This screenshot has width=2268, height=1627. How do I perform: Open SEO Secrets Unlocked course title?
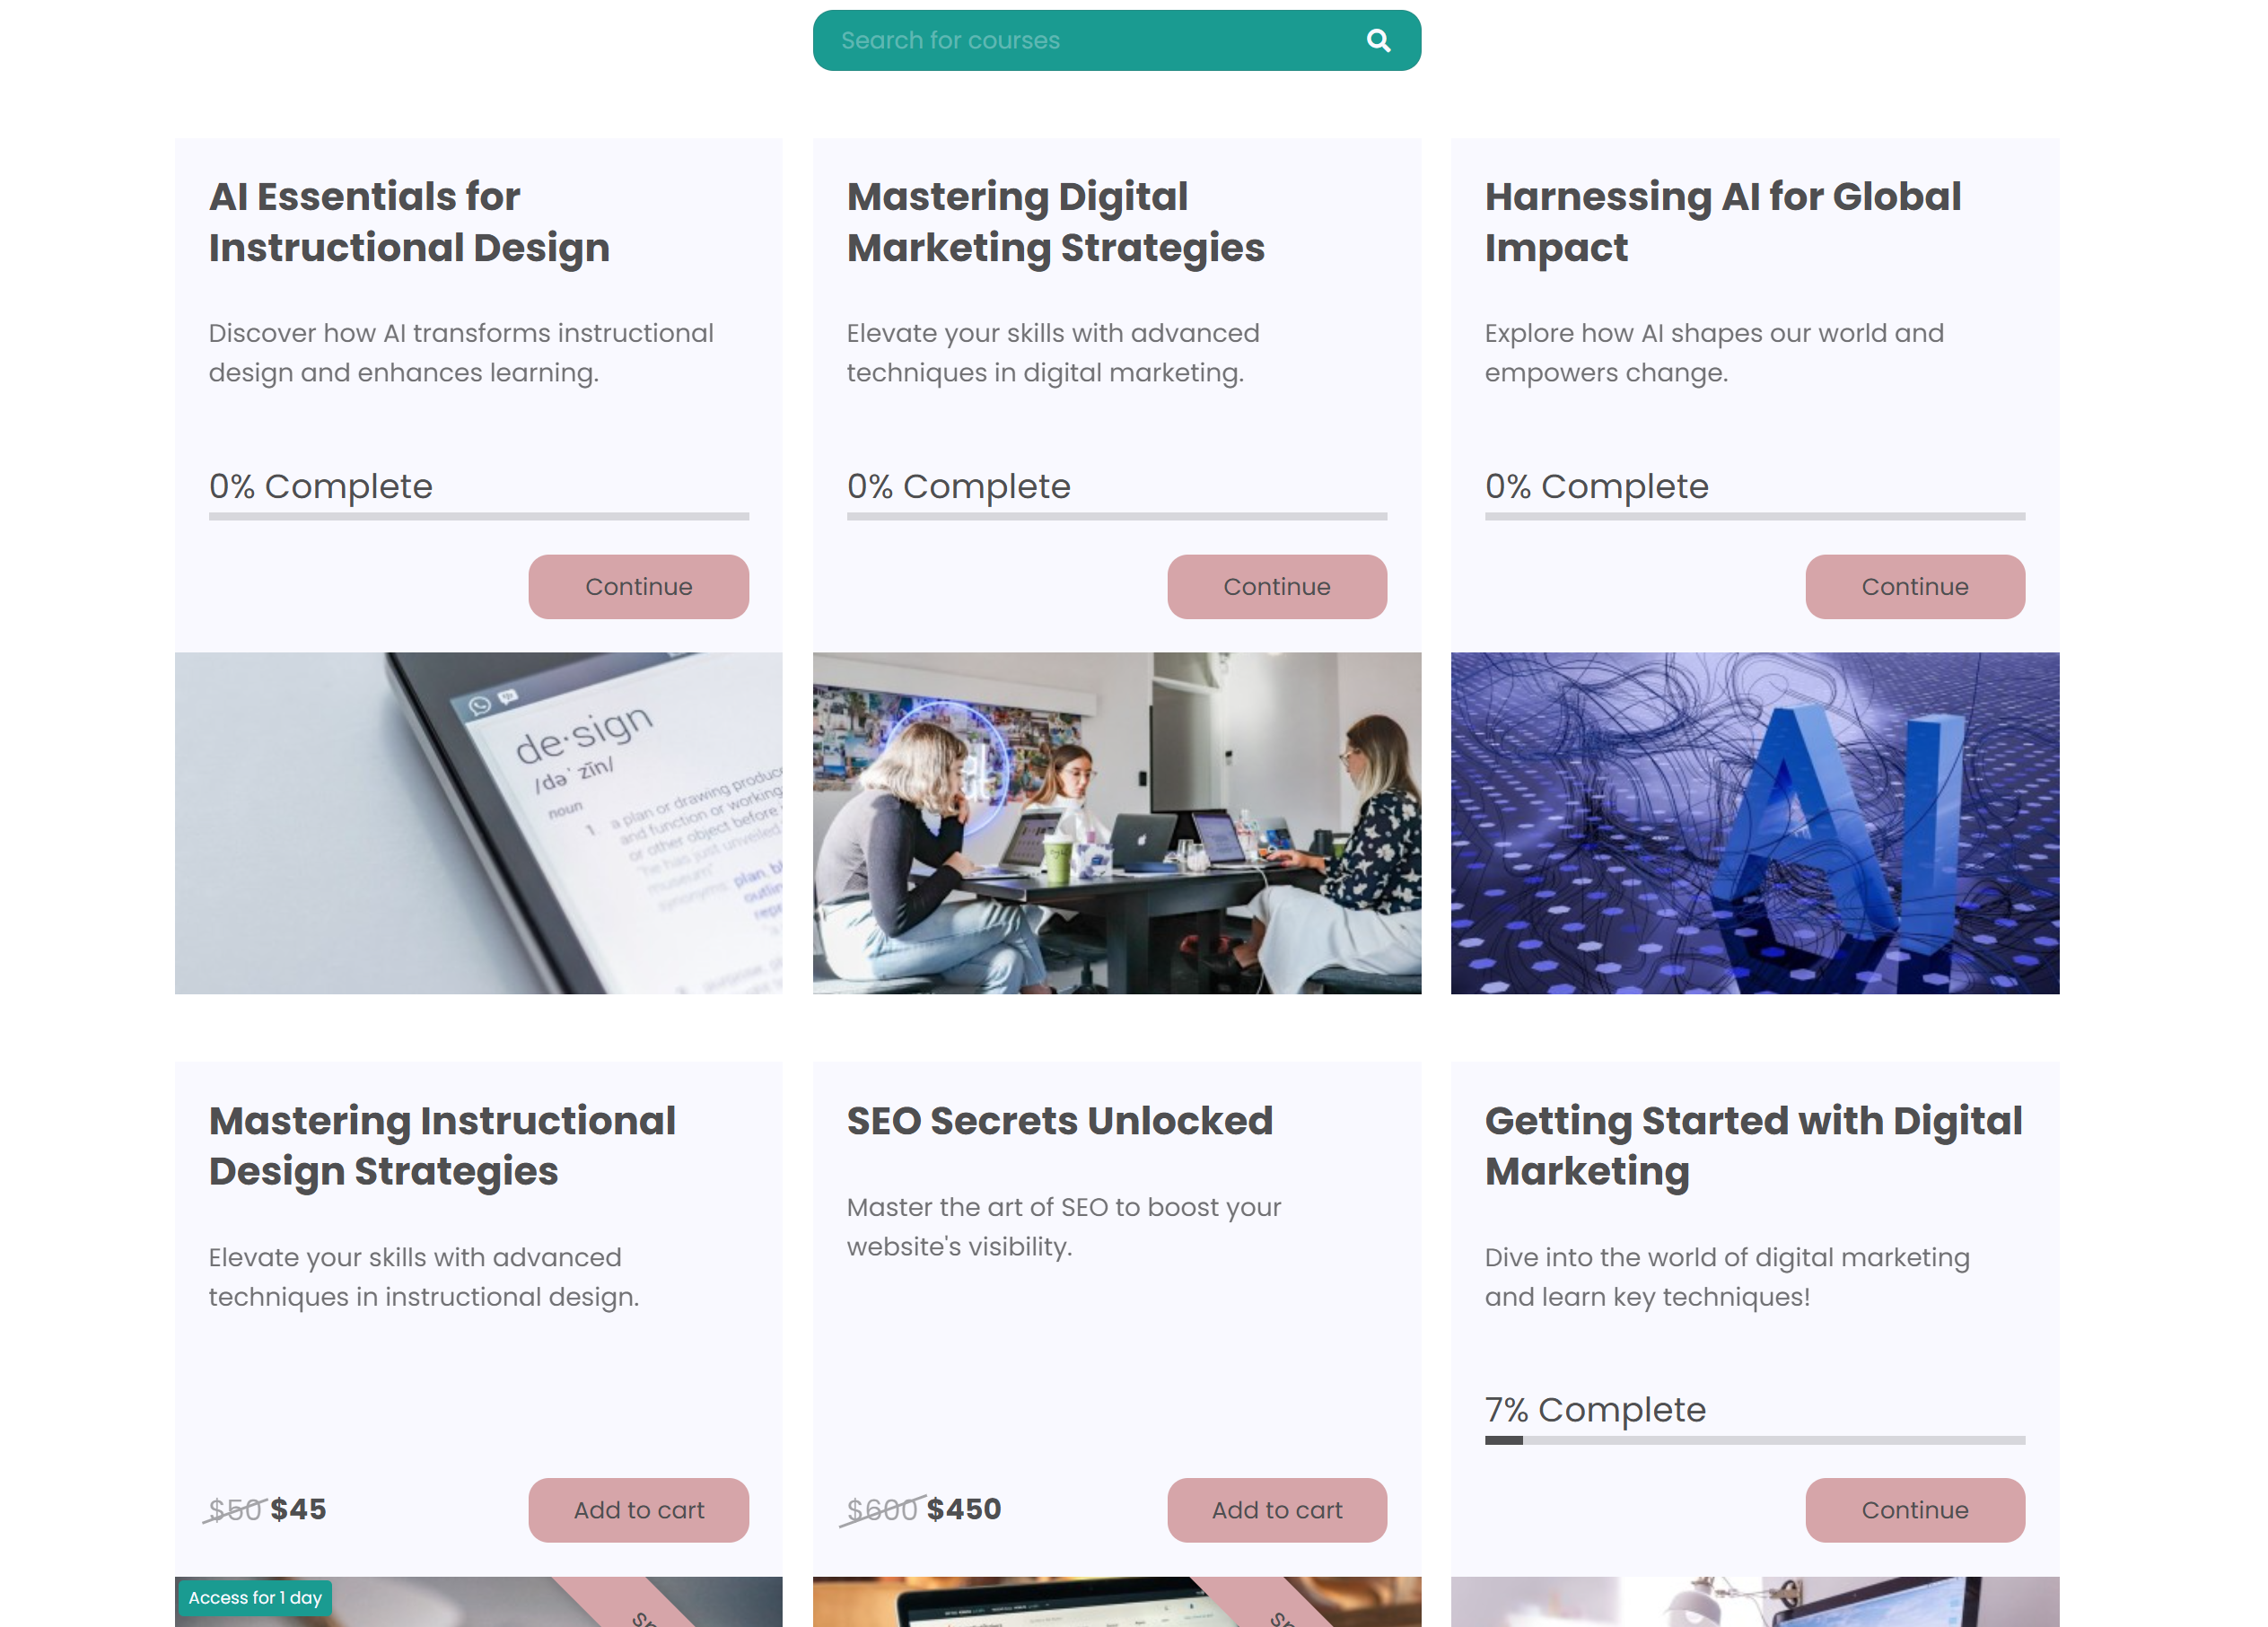(x=1059, y=1121)
